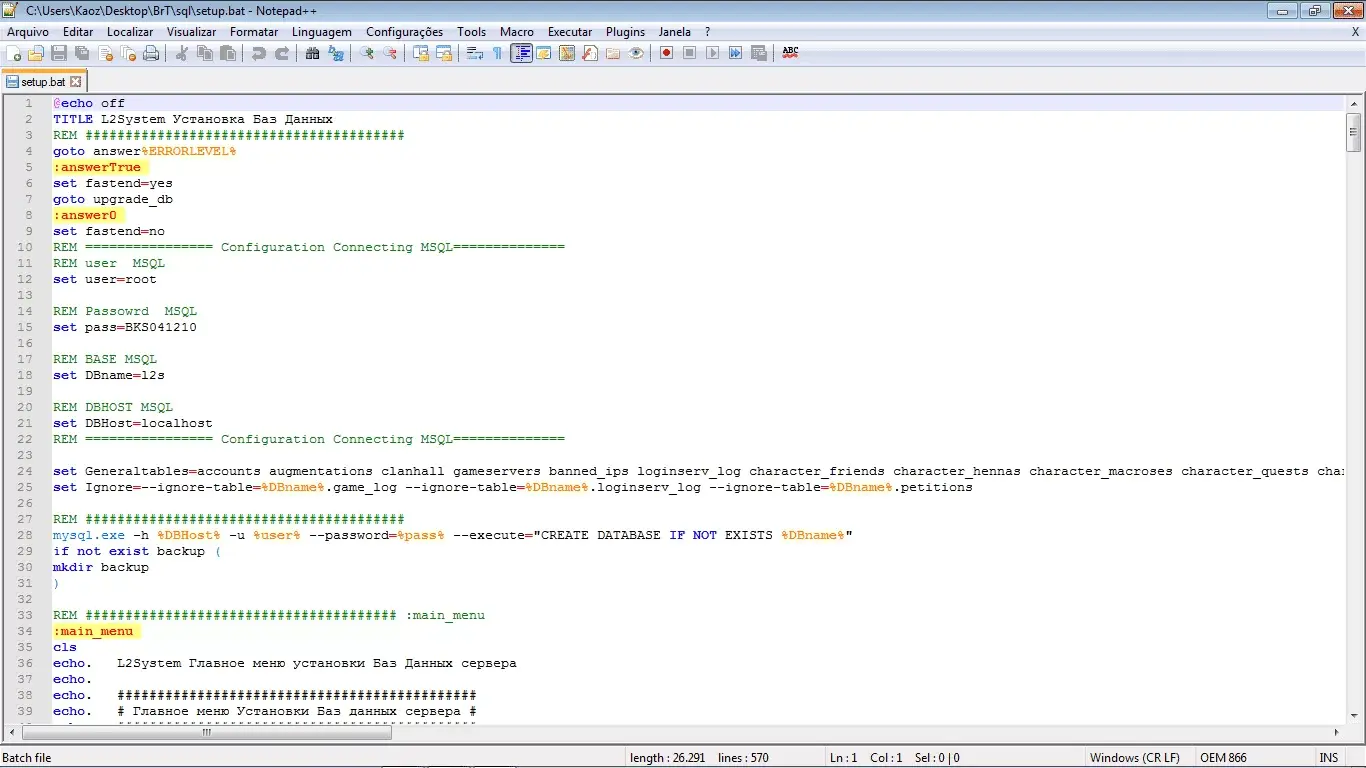Viewport: 1366px width, 768px height.
Task: Click the Print toolbar icon
Action: pos(151,53)
